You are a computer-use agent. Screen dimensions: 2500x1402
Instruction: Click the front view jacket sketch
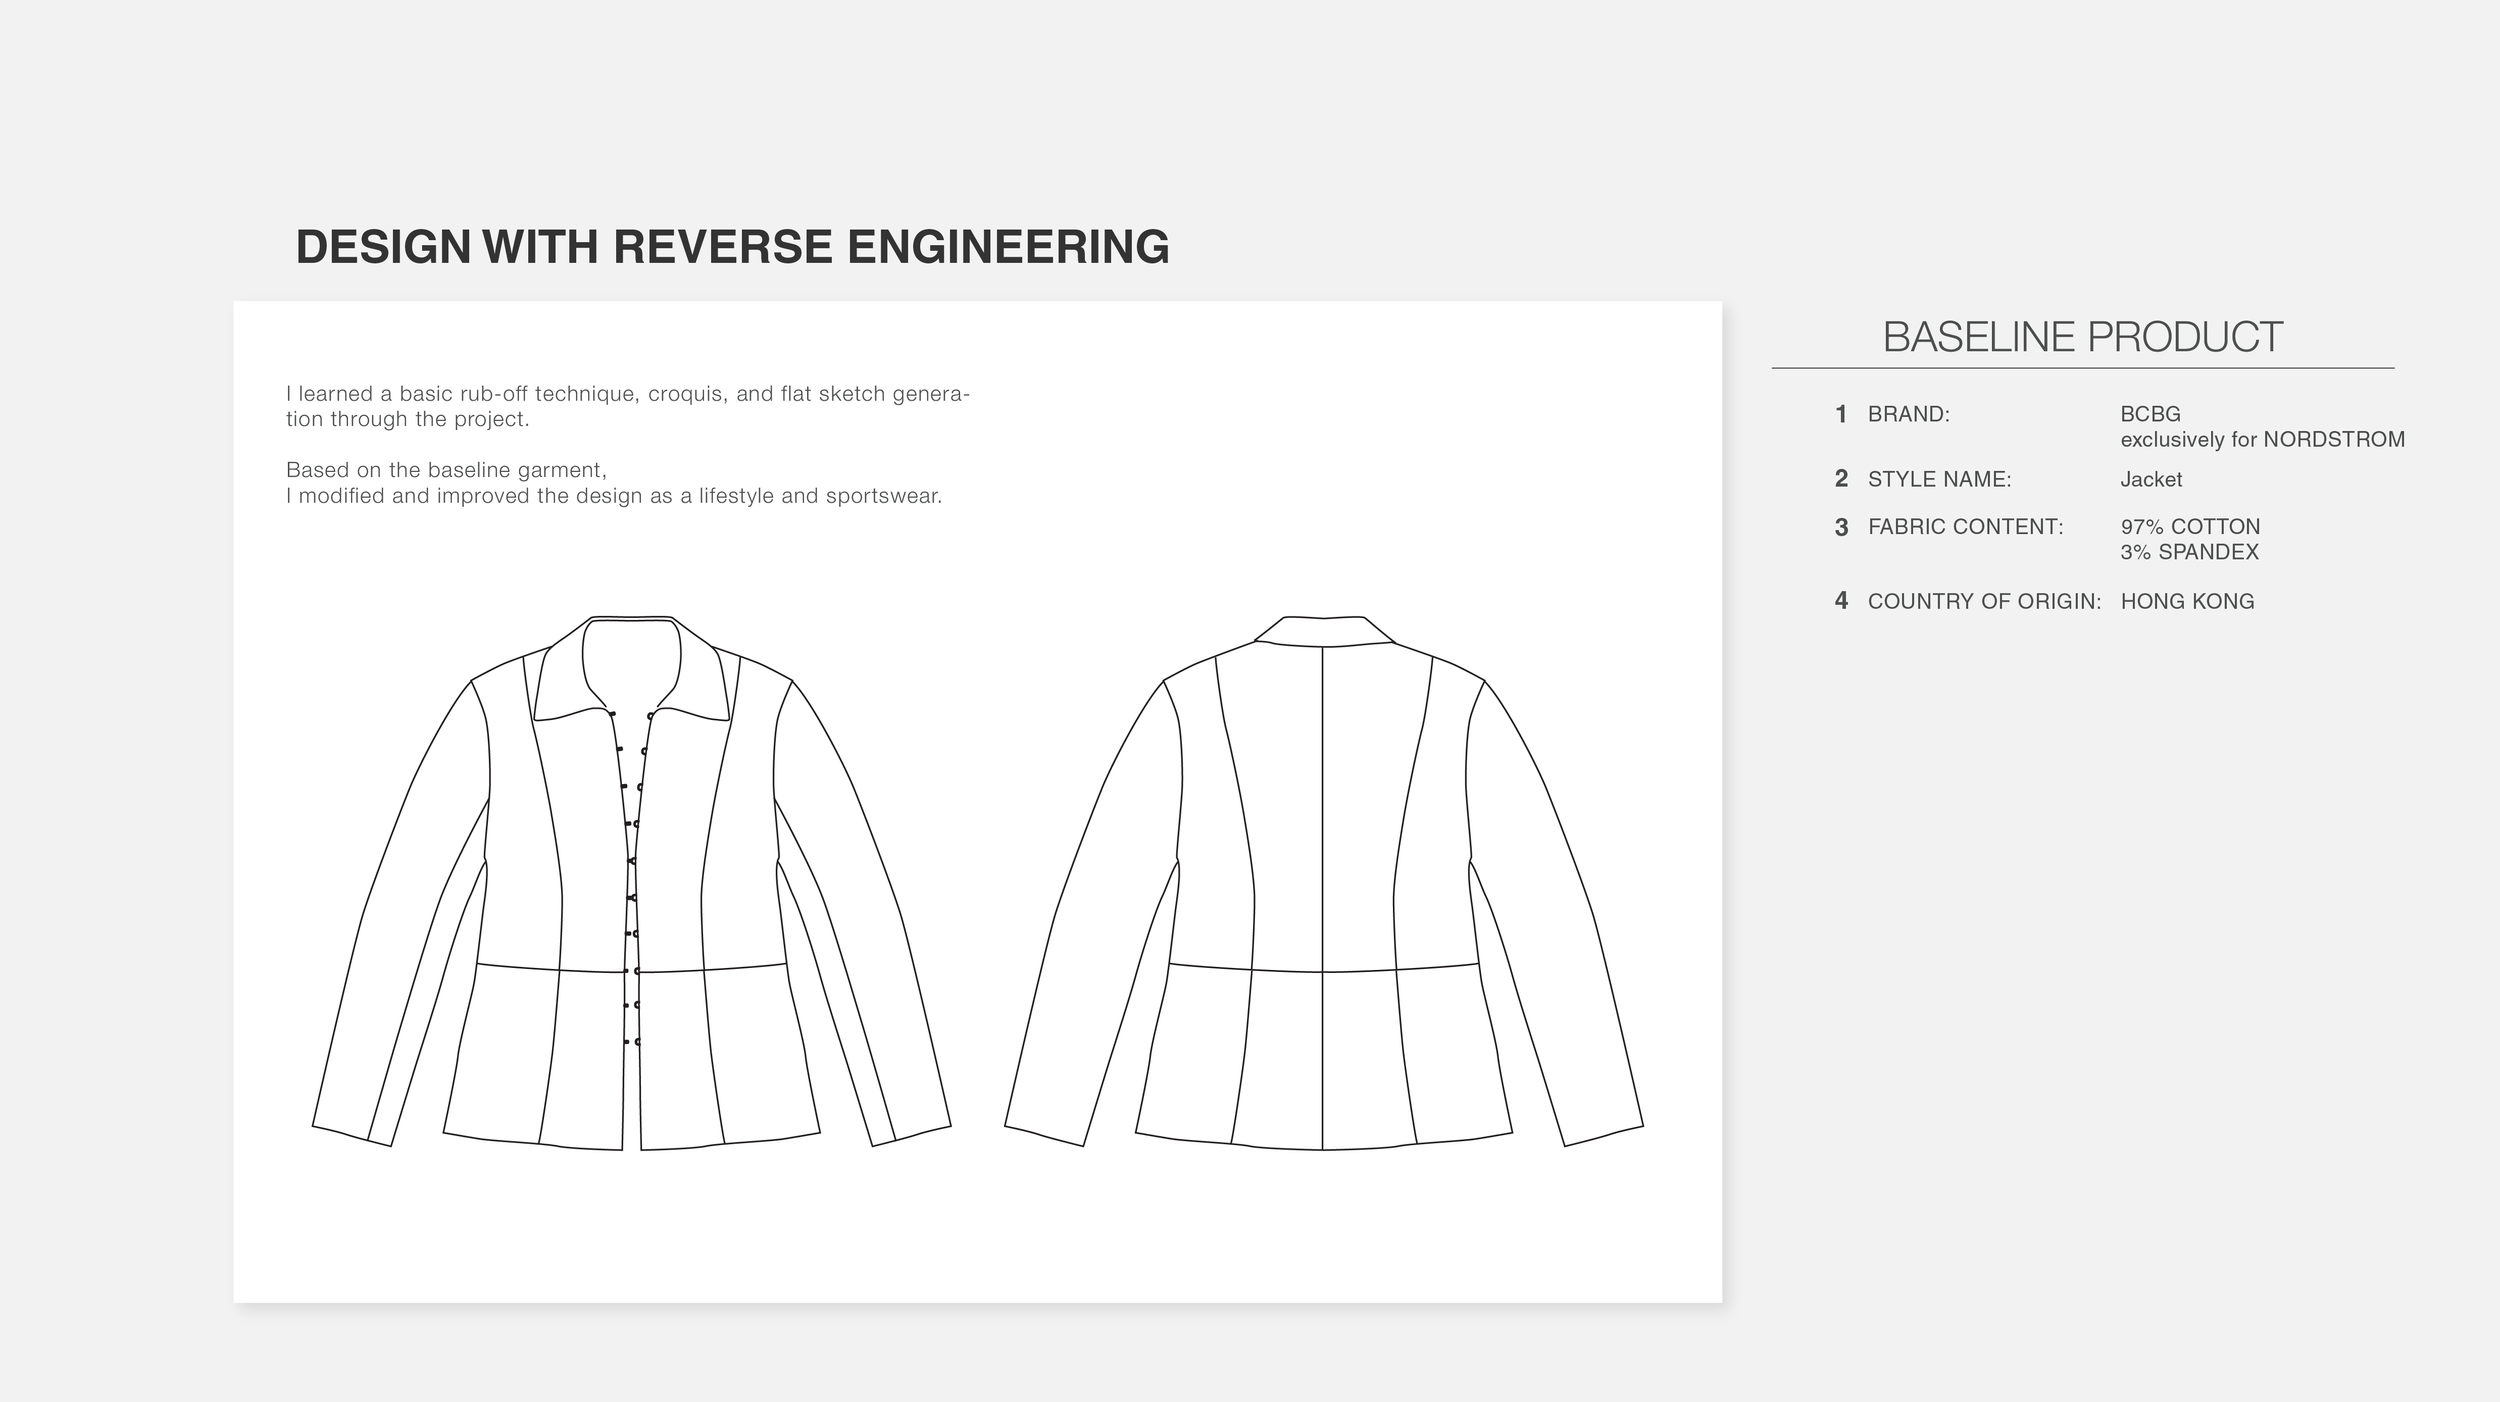click(631, 883)
